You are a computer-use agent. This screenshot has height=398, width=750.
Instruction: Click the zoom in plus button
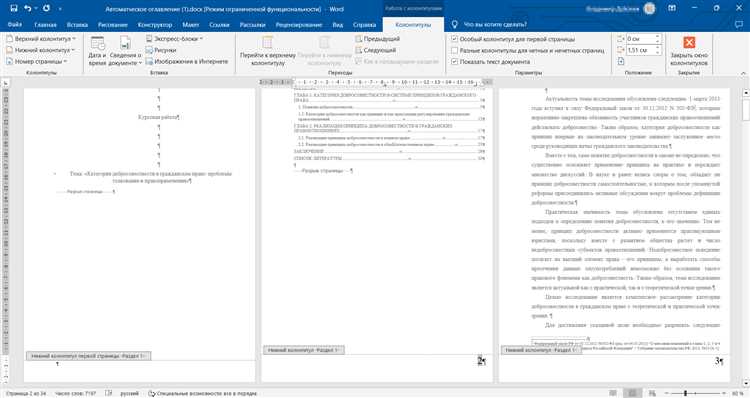click(x=725, y=393)
